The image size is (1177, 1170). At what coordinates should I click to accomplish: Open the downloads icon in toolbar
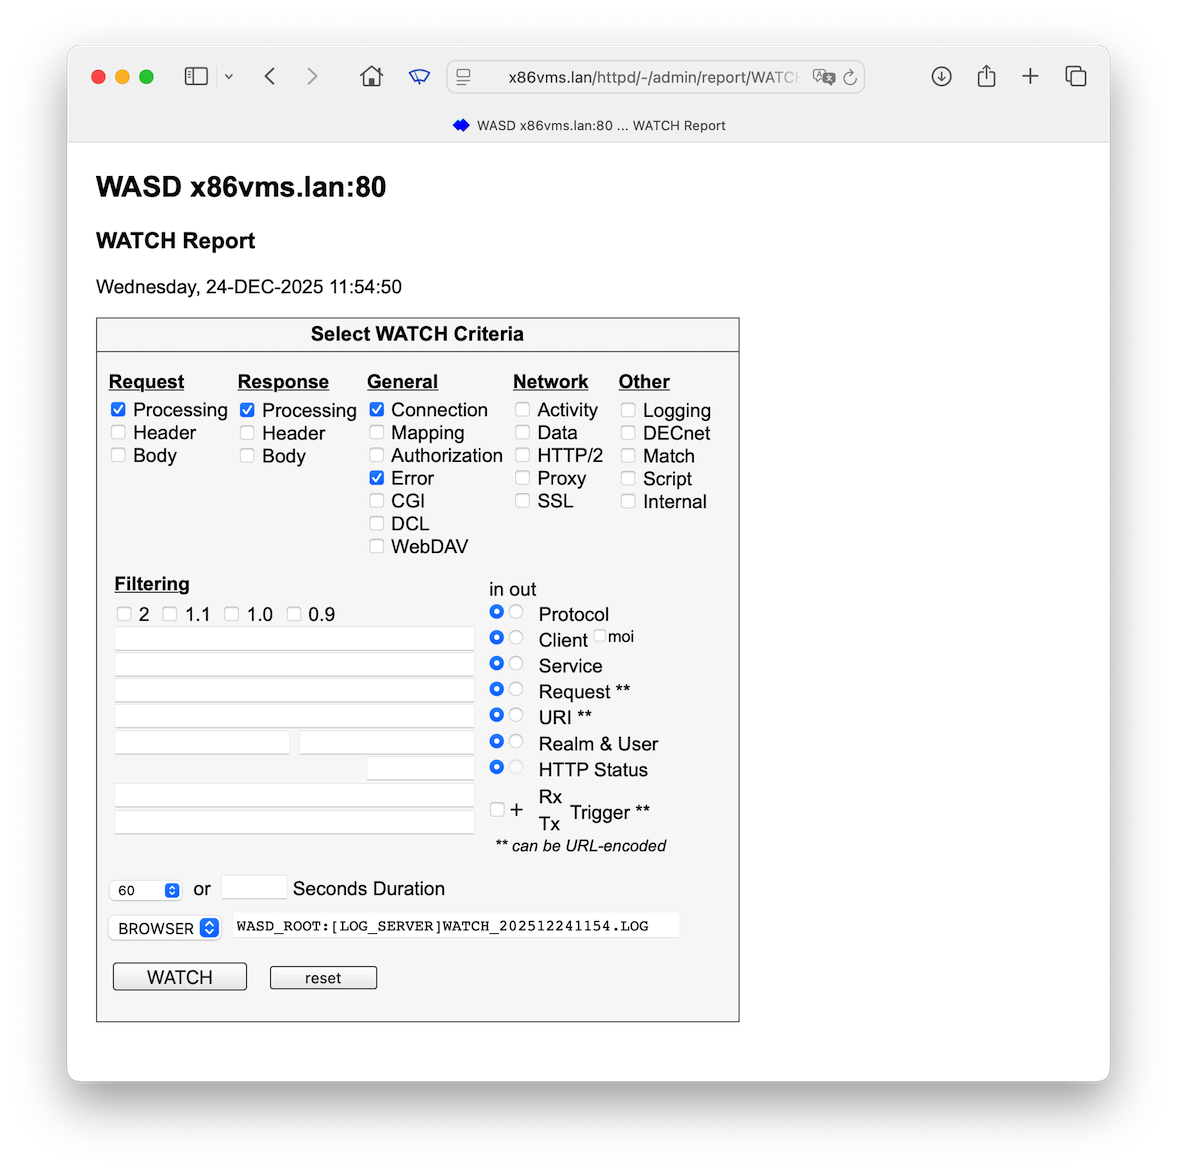[941, 77]
